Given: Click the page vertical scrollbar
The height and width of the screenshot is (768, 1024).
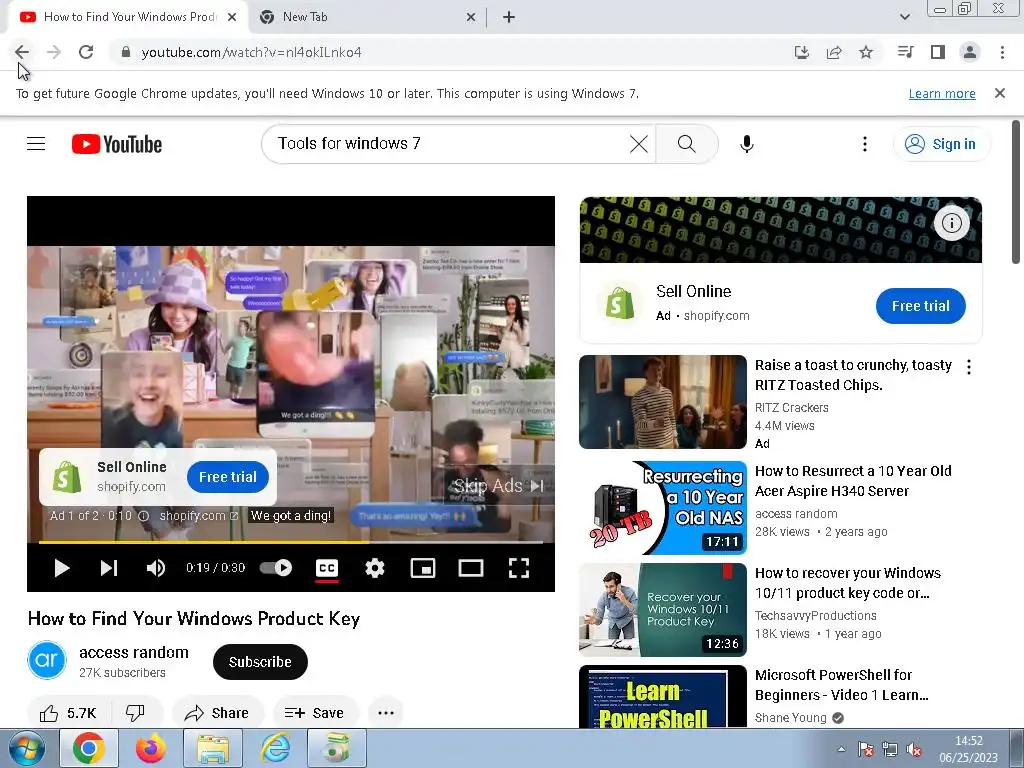Looking at the screenshot, I should click(x=1016, y=192).
